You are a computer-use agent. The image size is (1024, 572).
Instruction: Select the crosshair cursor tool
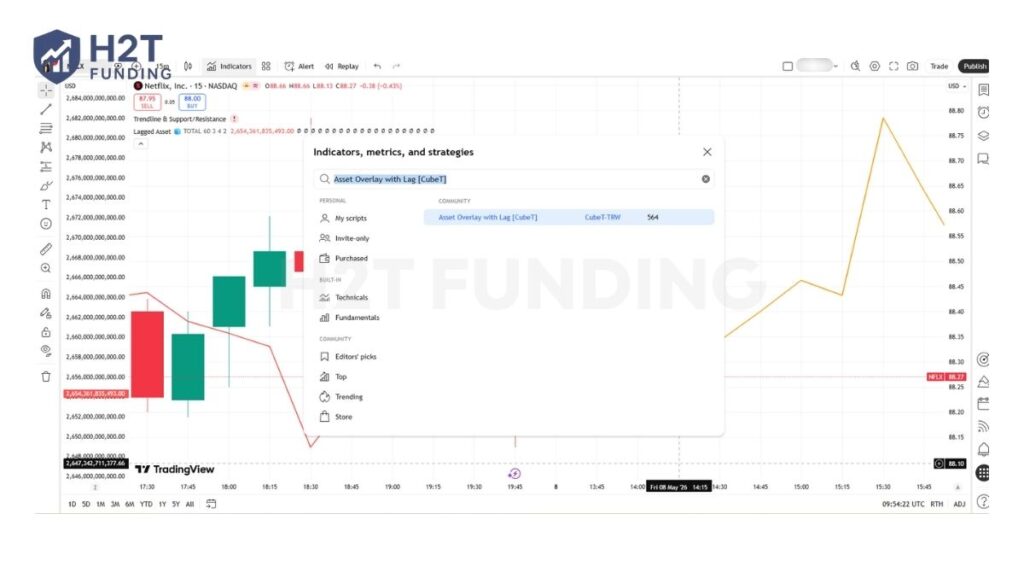click(46, 91)
